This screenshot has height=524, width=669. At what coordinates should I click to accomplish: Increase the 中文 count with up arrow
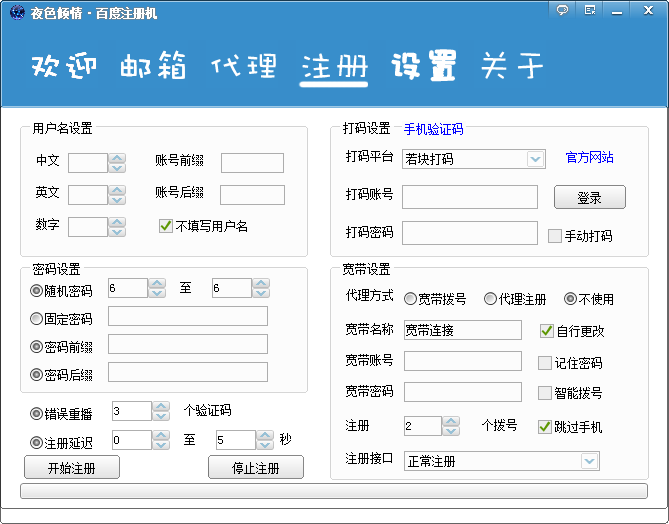[117, 158]
